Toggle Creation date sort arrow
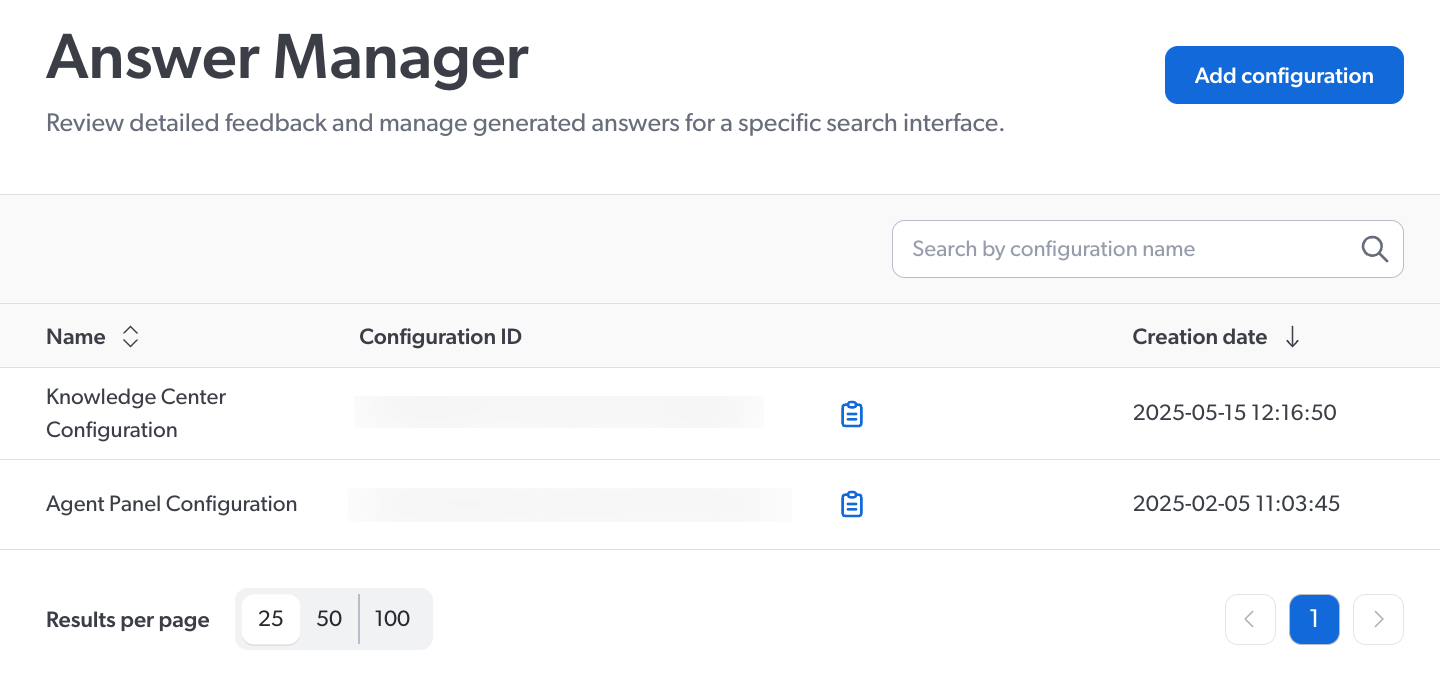The width and height of the screenshot is (1440, 678). click(1292, 337)
